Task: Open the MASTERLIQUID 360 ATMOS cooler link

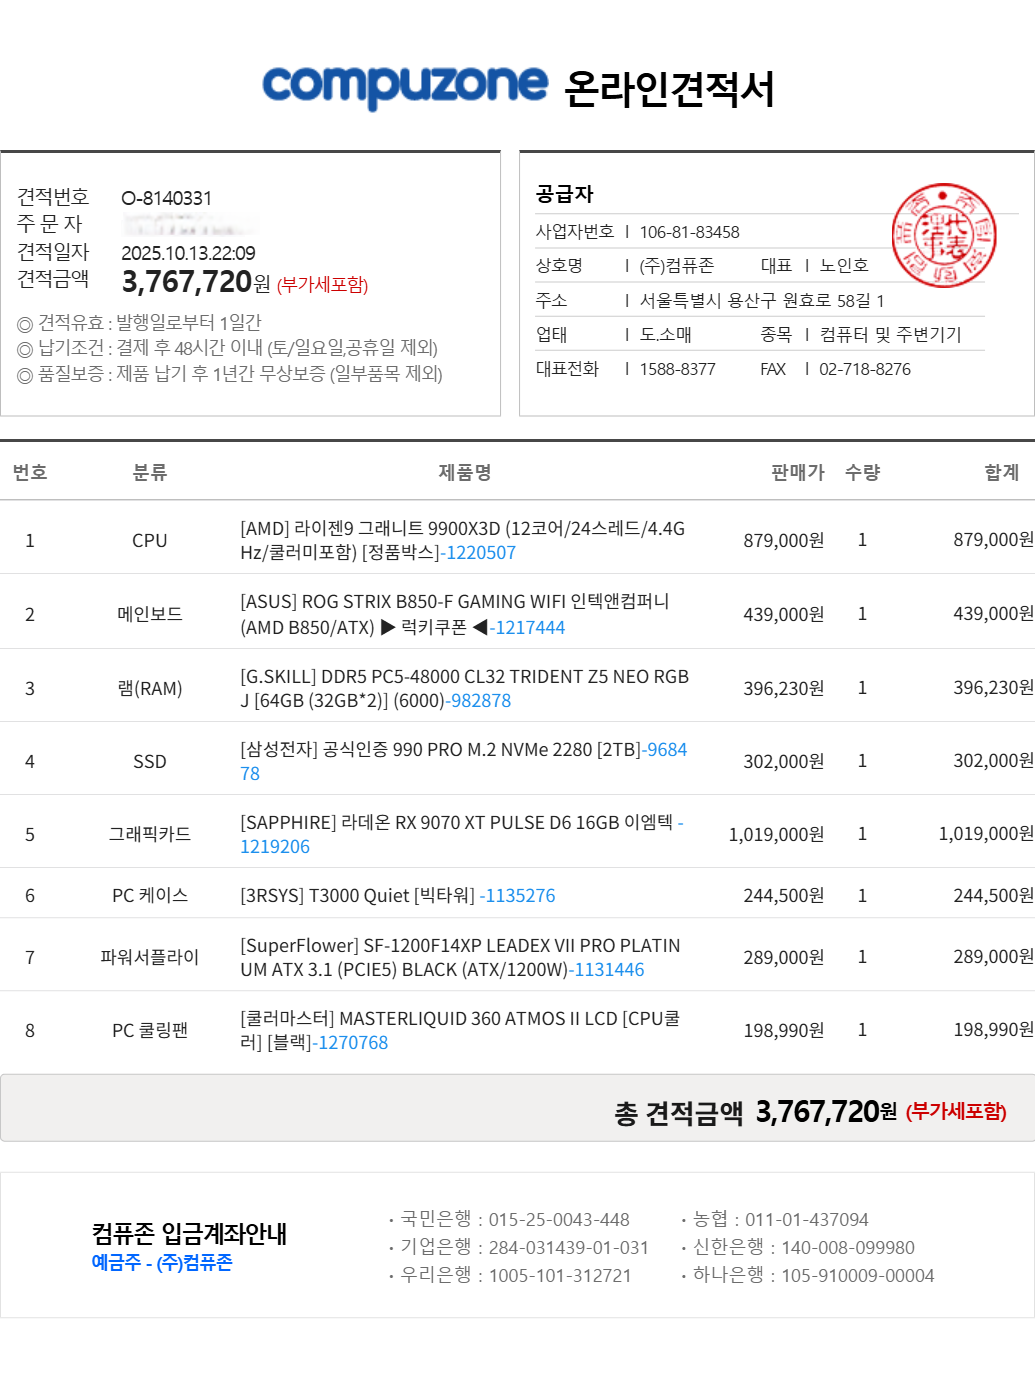Action: (x=352, y=1043)
